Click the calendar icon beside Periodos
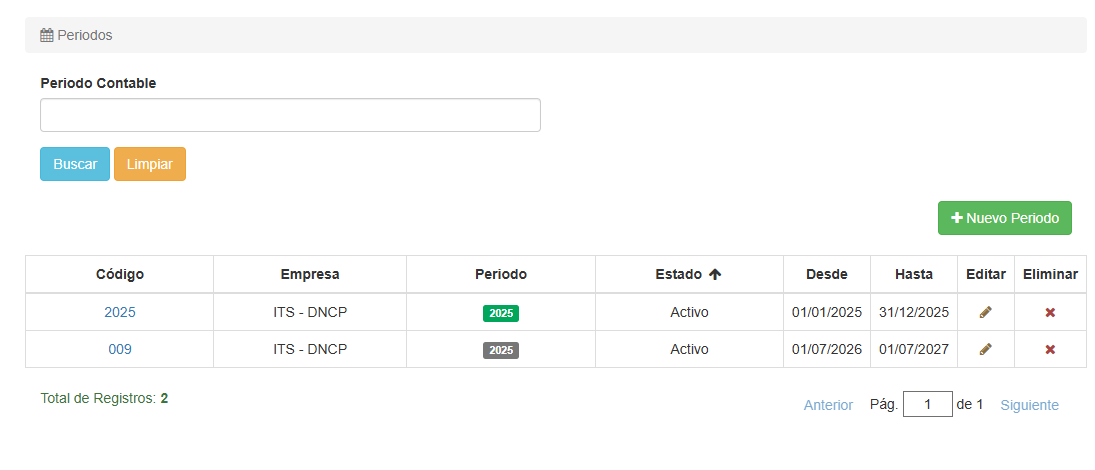The width and height of the screenshot is (1095, 470). pyautogui.click(x=46, y=35)
